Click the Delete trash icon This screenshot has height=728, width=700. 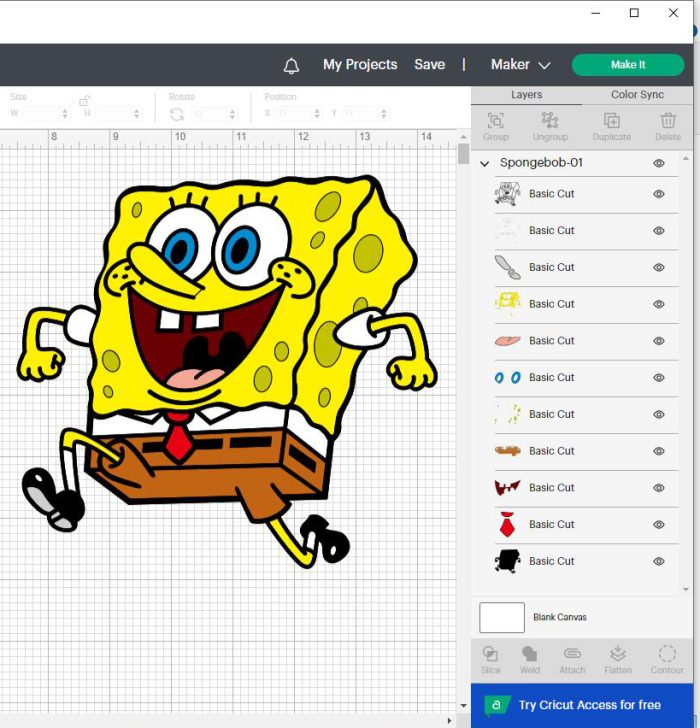point(668,120)
